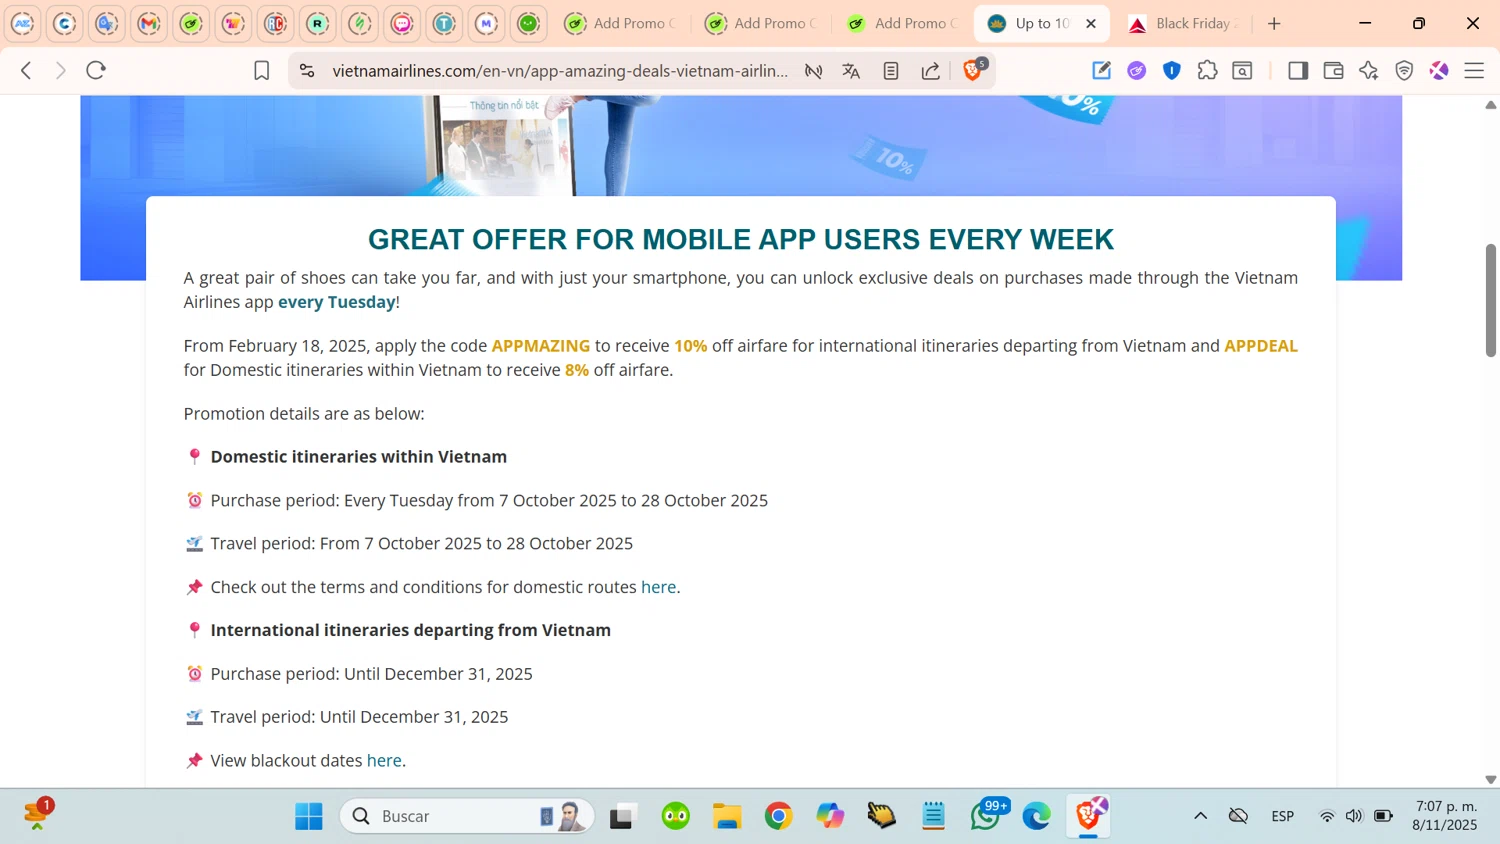This screenshot has width=1500, height=844.
Task: Open Brave VPN shield icon
Action: 1404,70
